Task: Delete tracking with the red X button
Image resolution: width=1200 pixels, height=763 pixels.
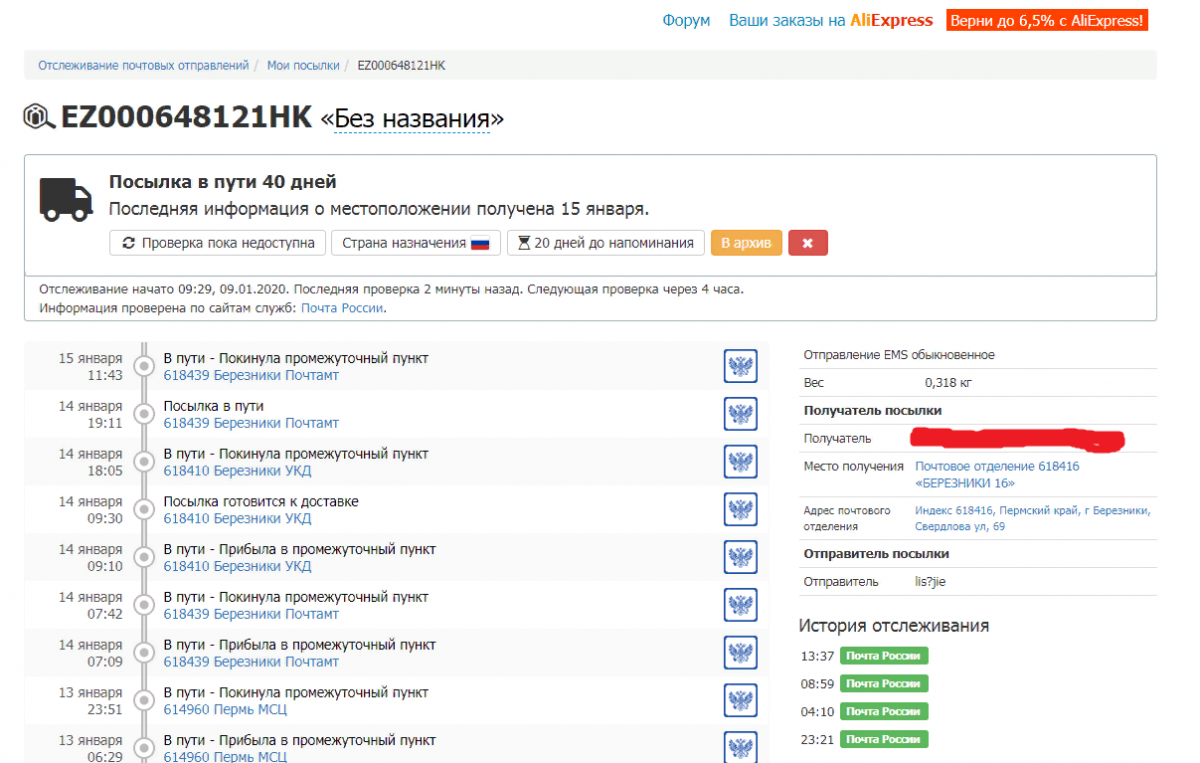Action: coord(807,243)
